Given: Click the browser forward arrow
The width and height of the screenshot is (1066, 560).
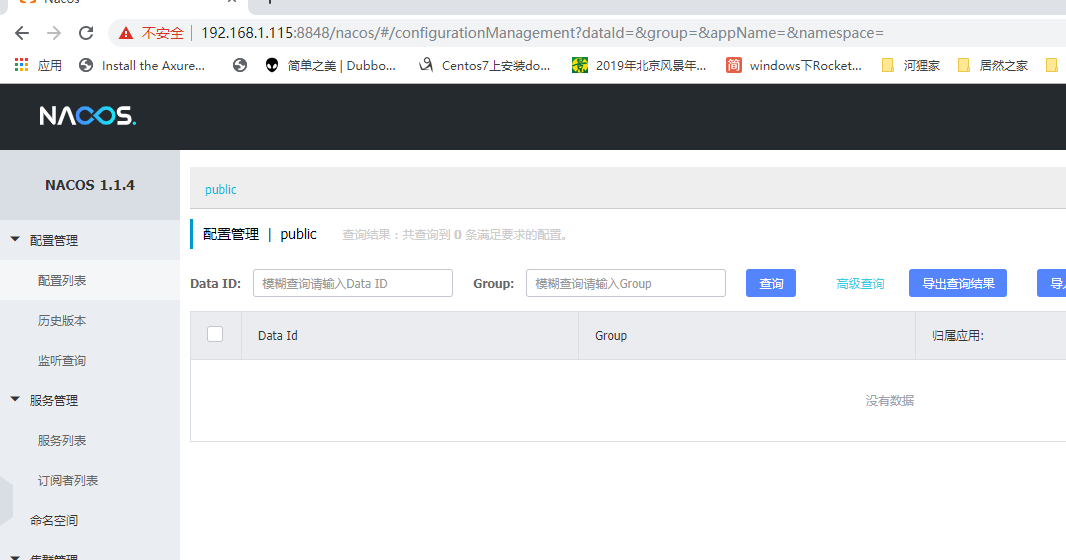Looking at the screenshot, I should pyautogui.click(x=54, y=33).
